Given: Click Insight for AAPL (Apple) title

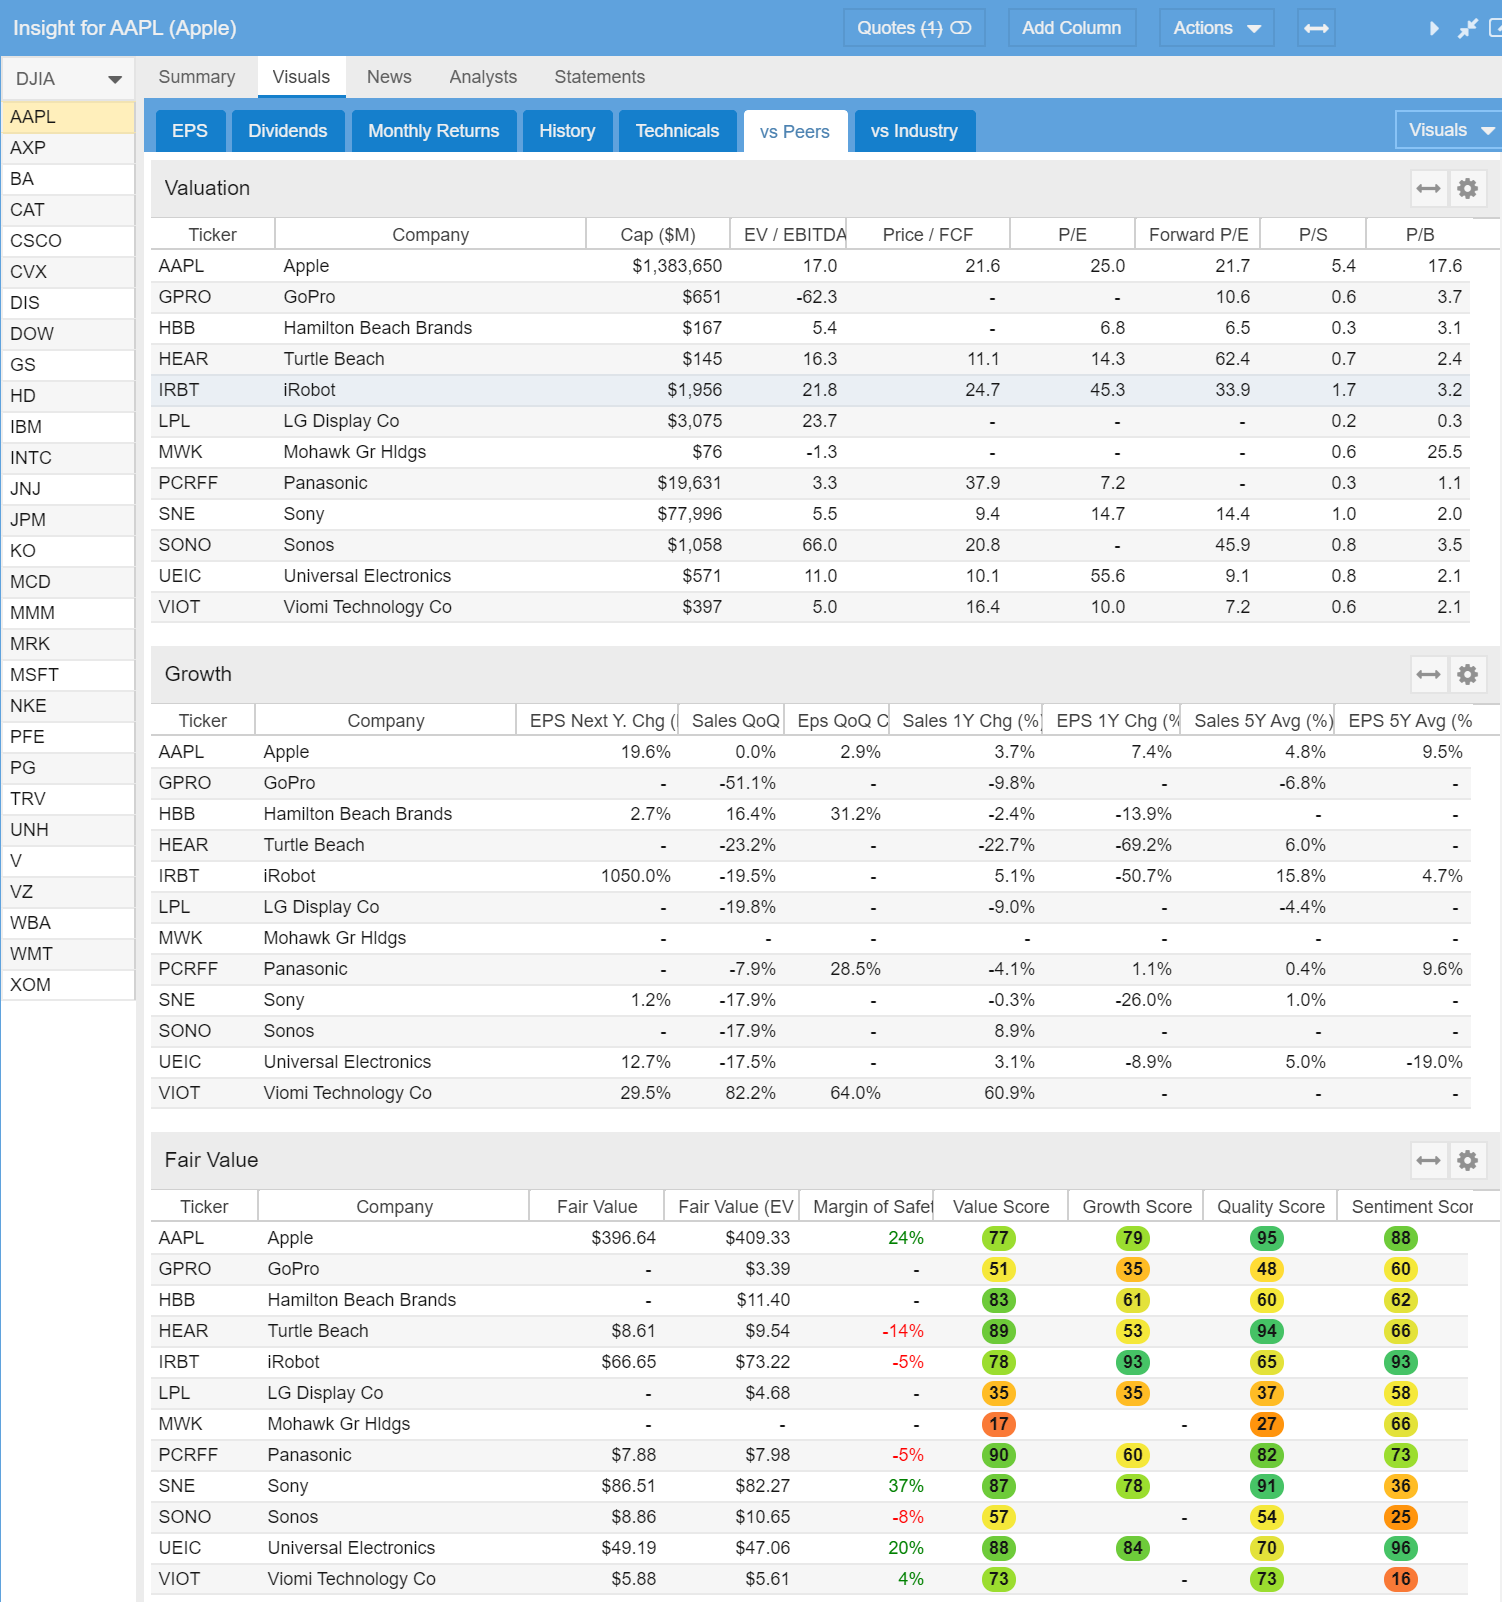Looking at the screenshot, I should click(x=125, y=28).
